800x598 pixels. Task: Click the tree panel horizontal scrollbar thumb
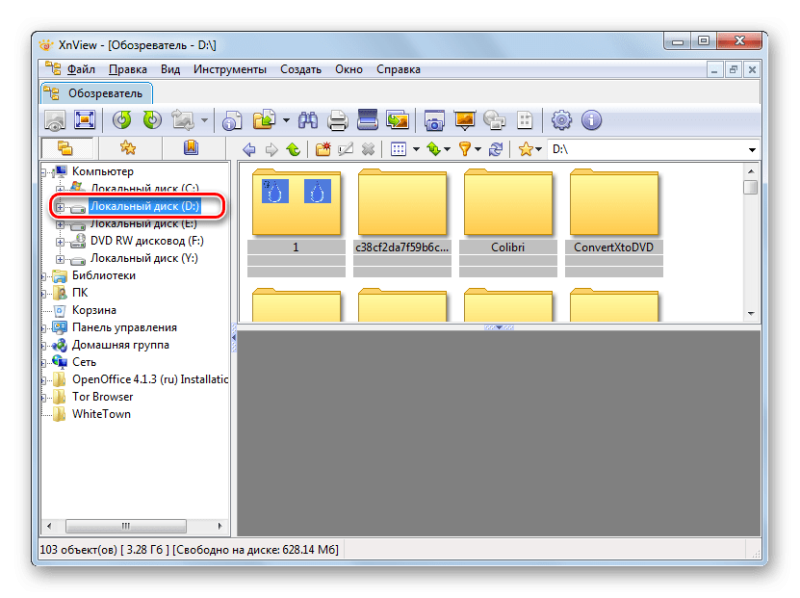126,526
